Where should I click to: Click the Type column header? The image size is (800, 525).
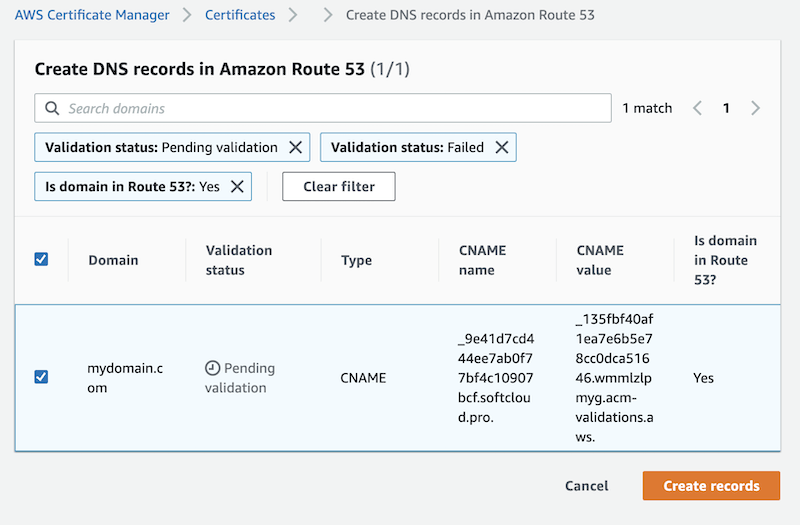[x=357, y=260]
